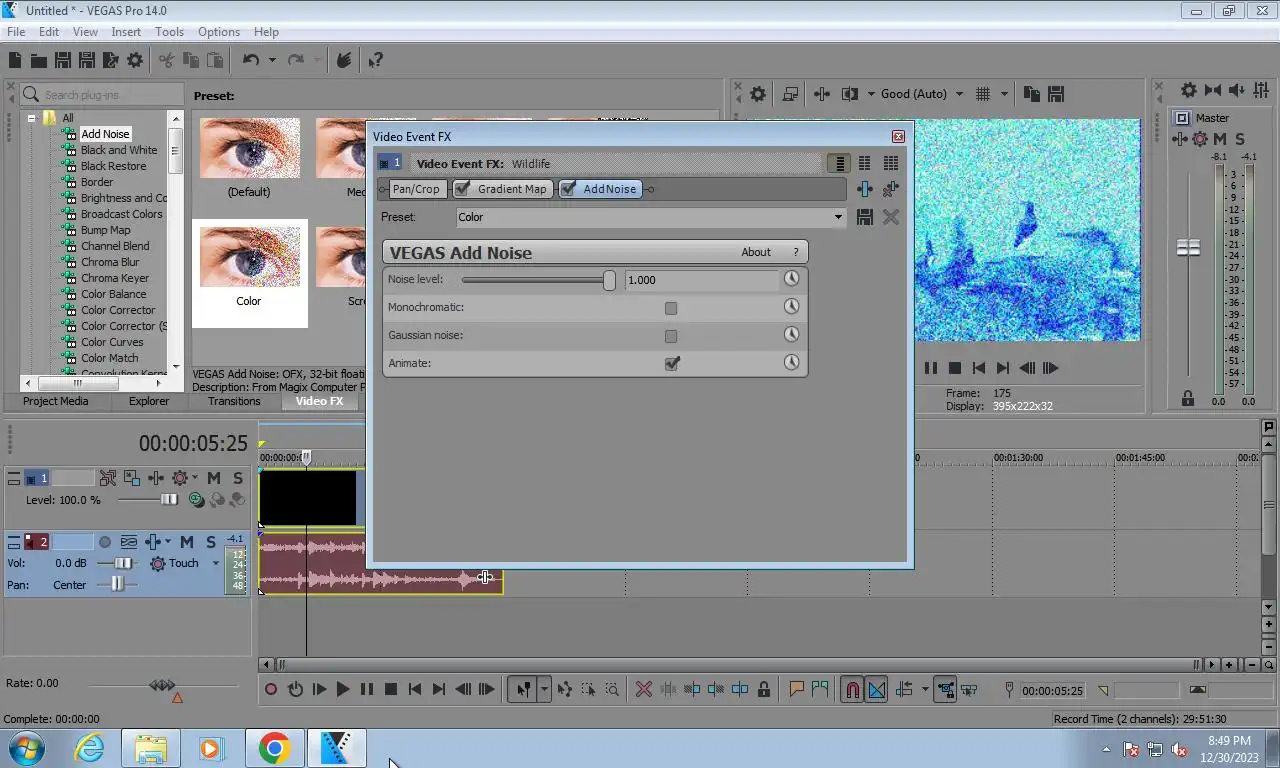Select the Zoom edit tool icon

(x=612, y=689)
